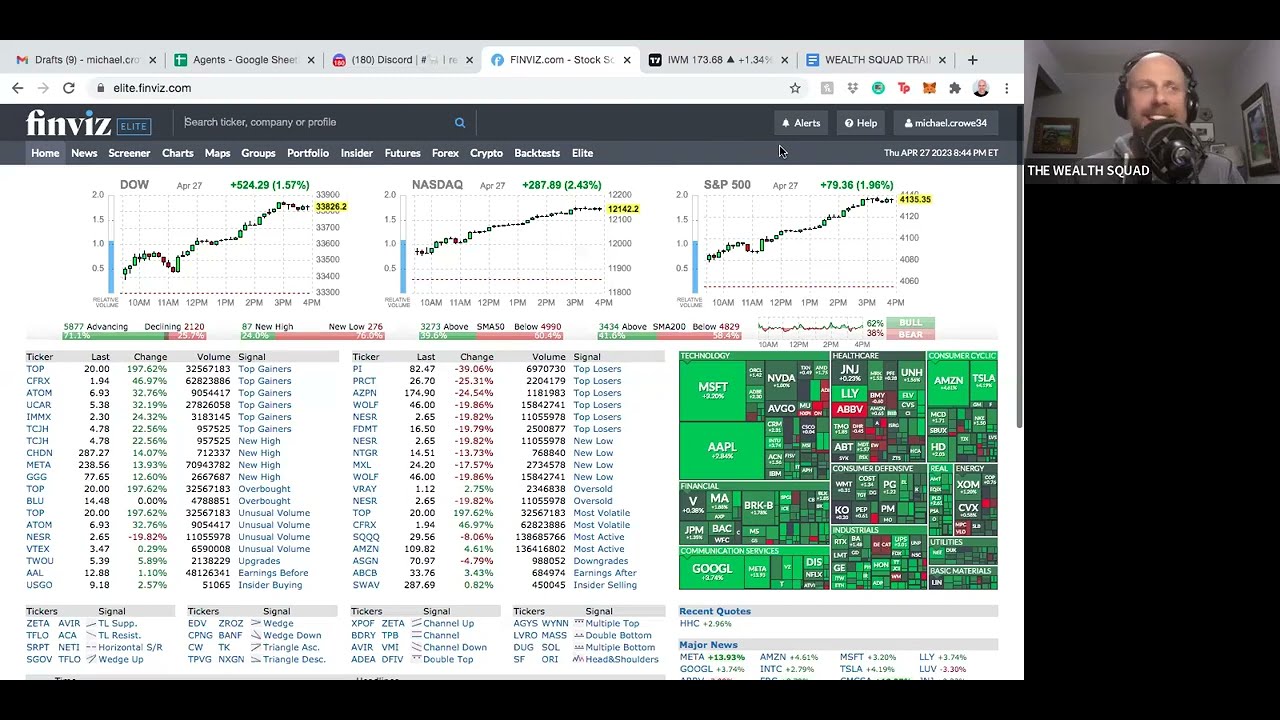Open the Insider Selling signal link
This screenshot has height=720, width=1280.
click(x=605, y=585)
